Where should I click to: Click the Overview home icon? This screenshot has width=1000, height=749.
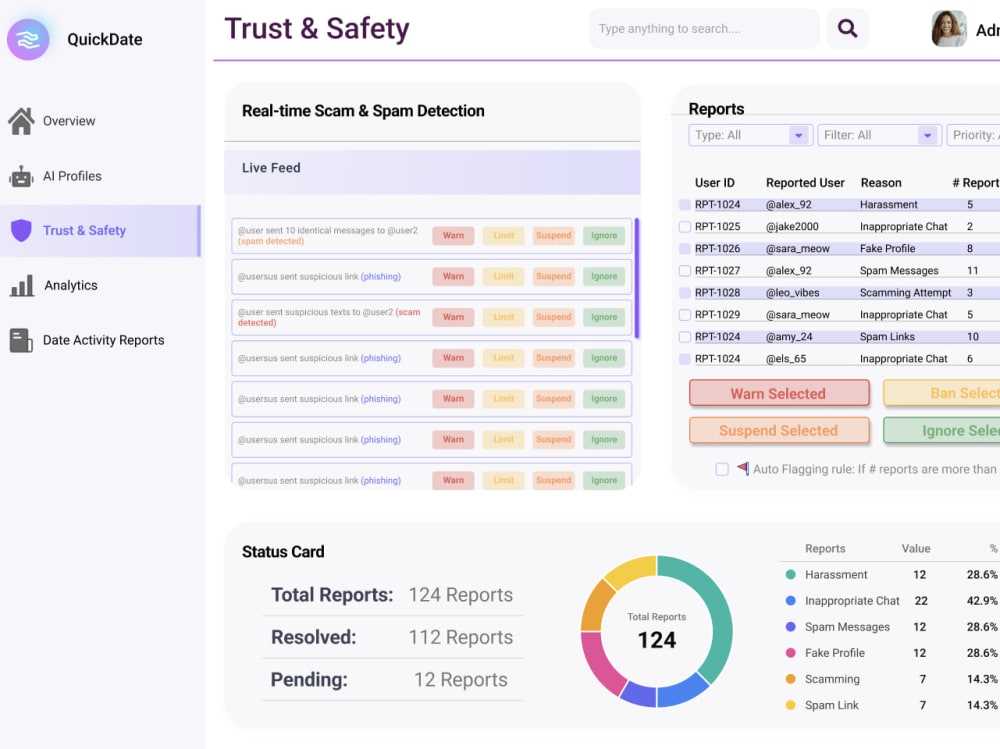pos(21,121)
